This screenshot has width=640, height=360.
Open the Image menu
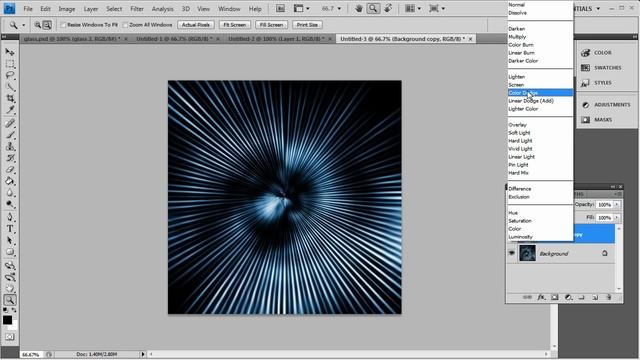coord(67,9)
